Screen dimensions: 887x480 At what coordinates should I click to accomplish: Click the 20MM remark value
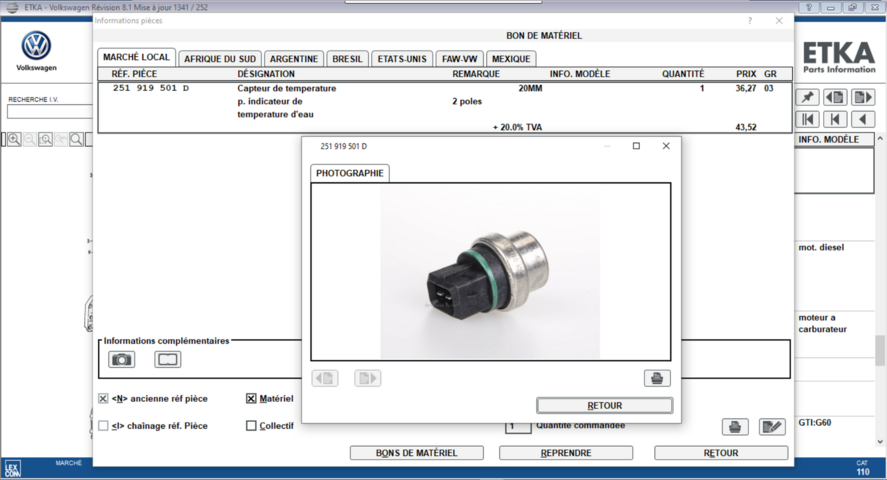(530, 88)
